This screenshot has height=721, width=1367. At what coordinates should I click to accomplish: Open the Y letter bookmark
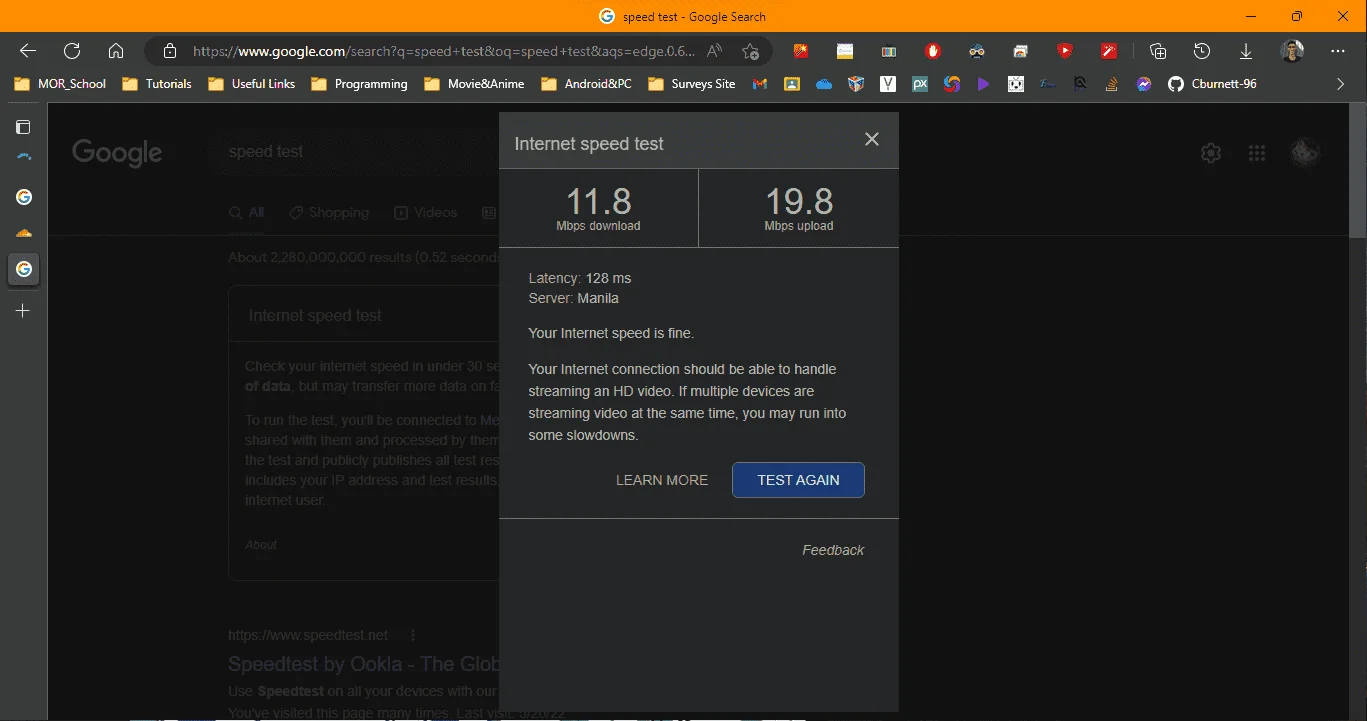click(x=888, y=84)
